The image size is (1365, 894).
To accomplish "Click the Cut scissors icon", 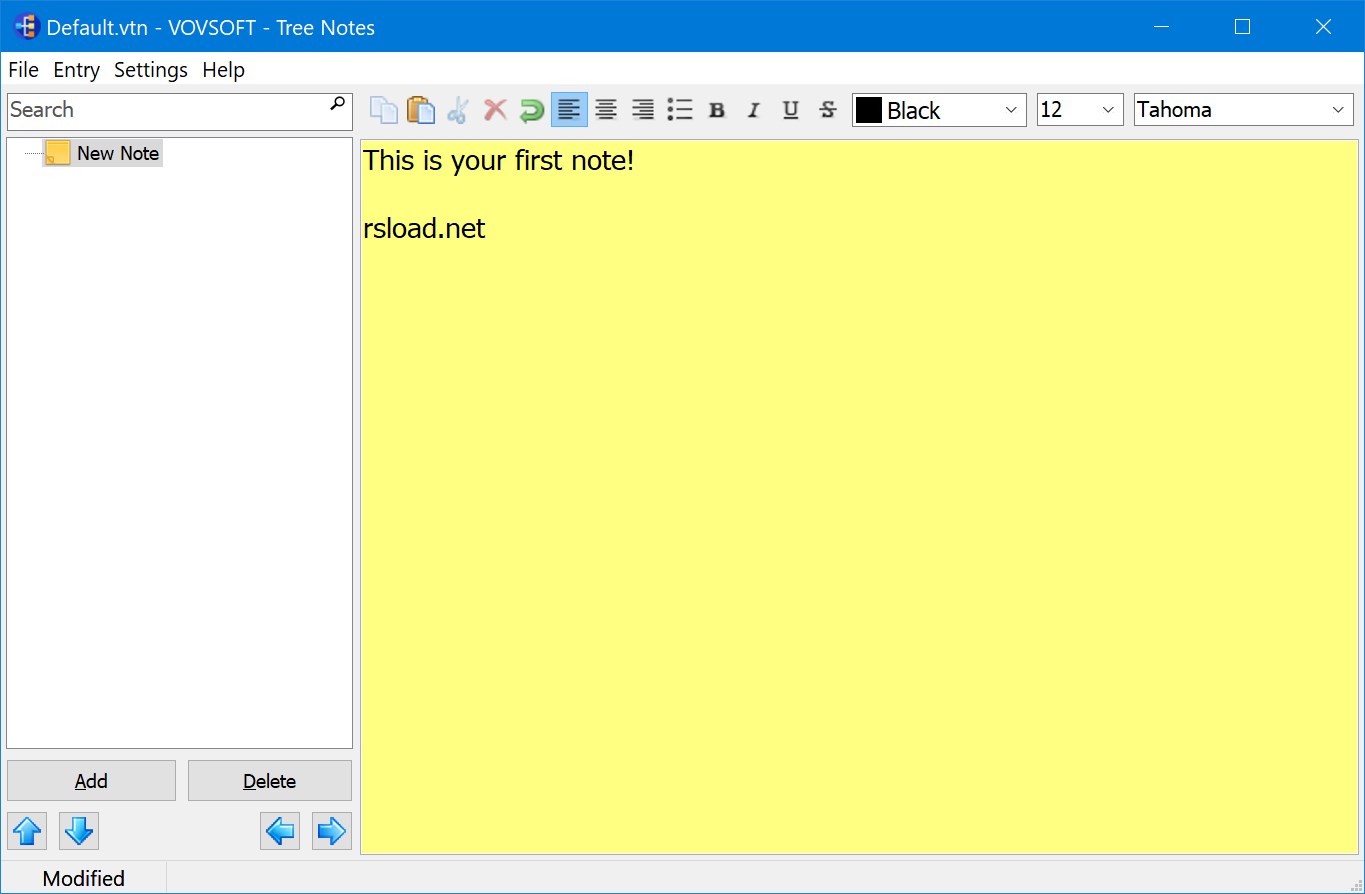I will coord(458,110).
